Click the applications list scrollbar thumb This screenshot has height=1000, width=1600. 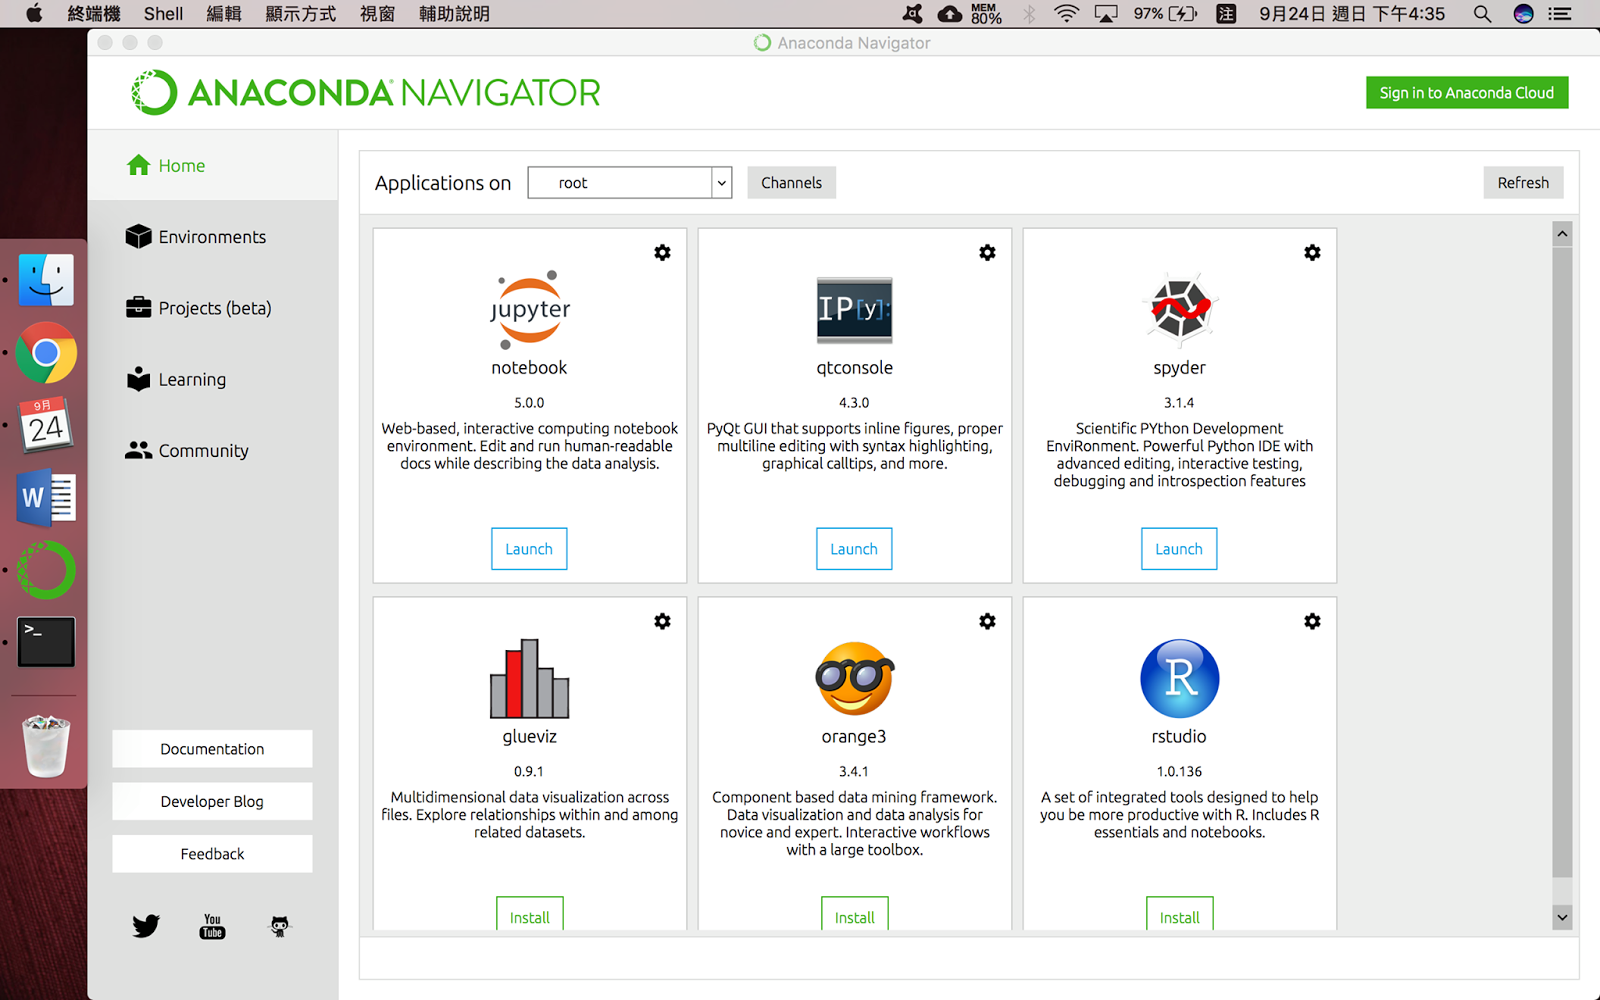tap(1562, 562)
